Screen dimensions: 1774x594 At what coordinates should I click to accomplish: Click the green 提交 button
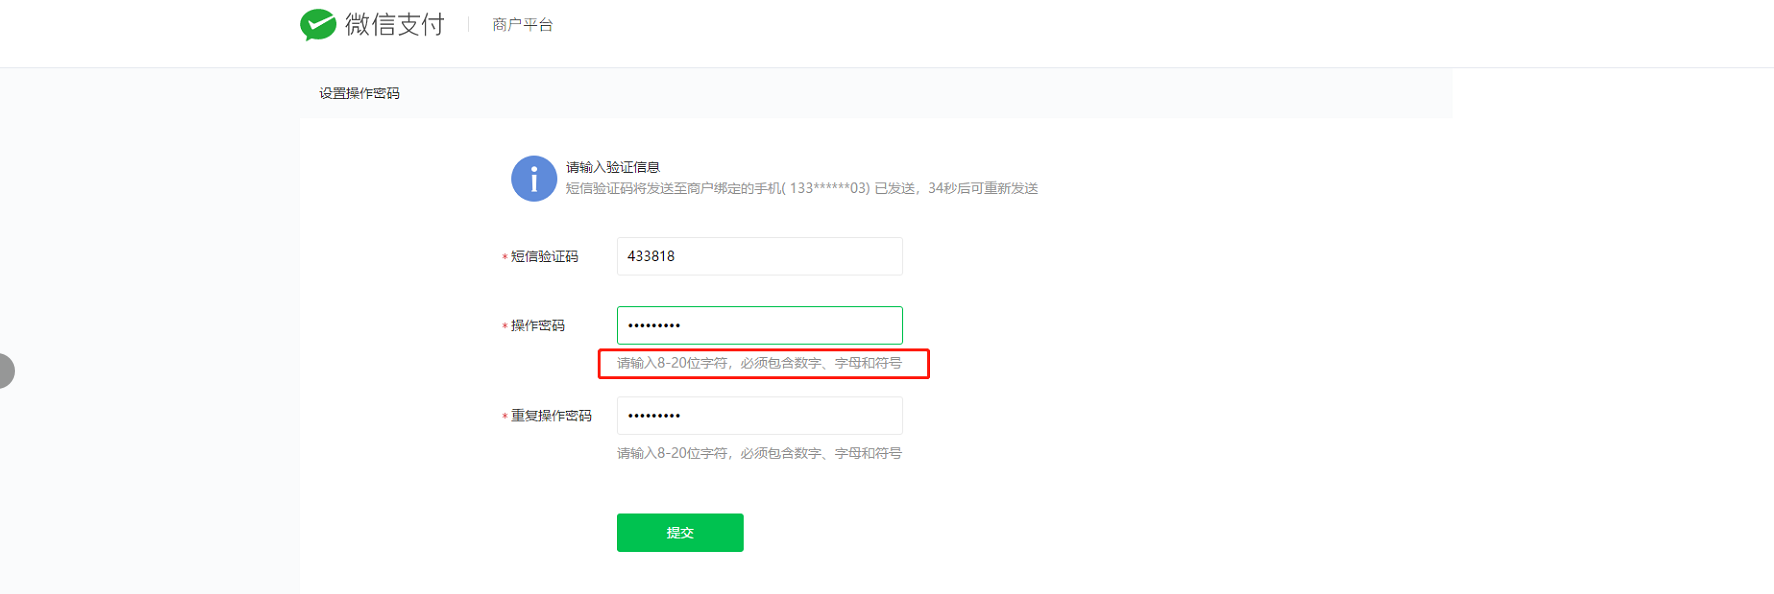(x=680, y=532)
